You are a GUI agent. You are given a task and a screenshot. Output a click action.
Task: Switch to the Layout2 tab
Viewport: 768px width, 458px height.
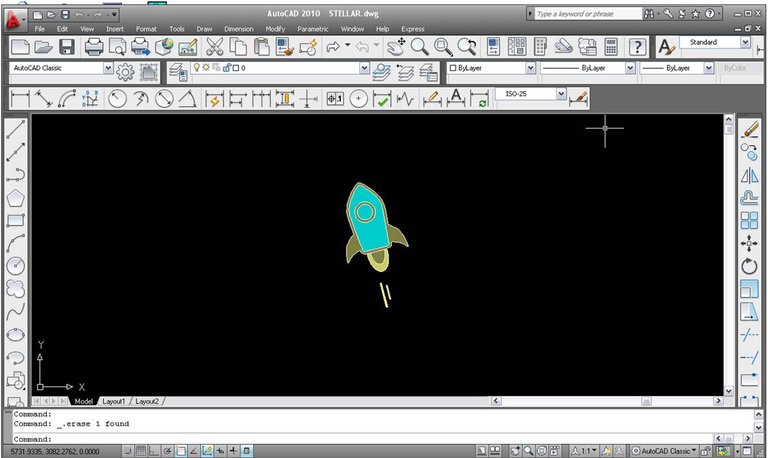click(x=147, y=401)
